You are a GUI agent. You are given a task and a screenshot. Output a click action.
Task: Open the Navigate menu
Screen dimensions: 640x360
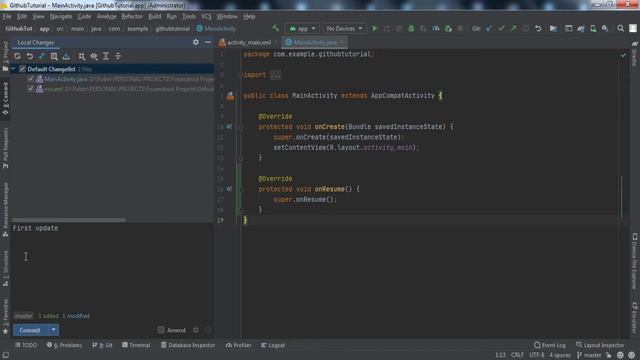point(61,17)
